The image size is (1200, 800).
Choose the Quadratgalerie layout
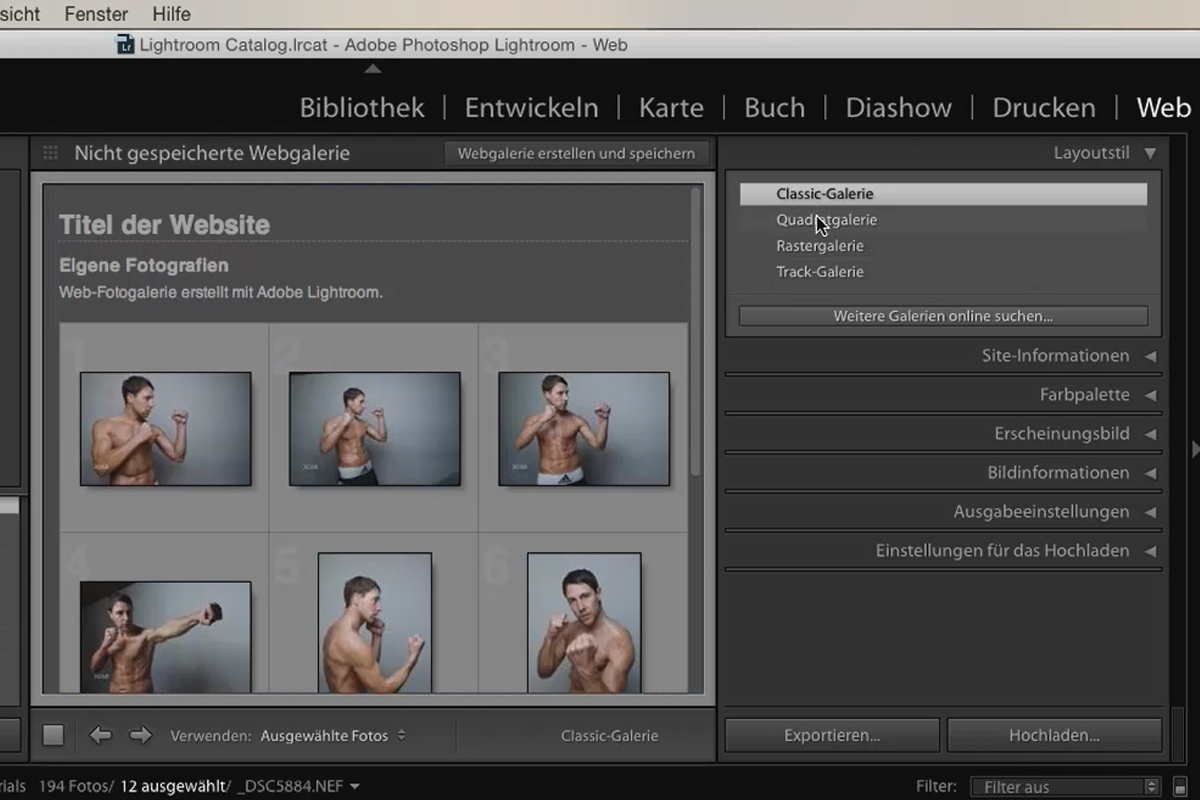943,220
